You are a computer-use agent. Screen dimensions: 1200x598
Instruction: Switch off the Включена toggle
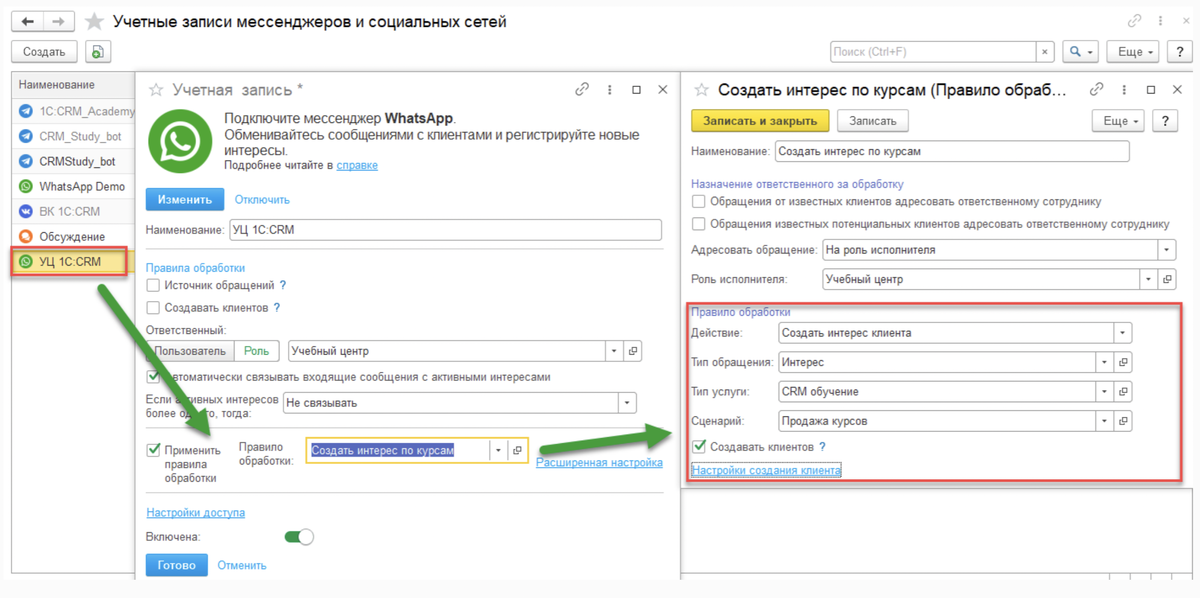(x=299, y=537)
